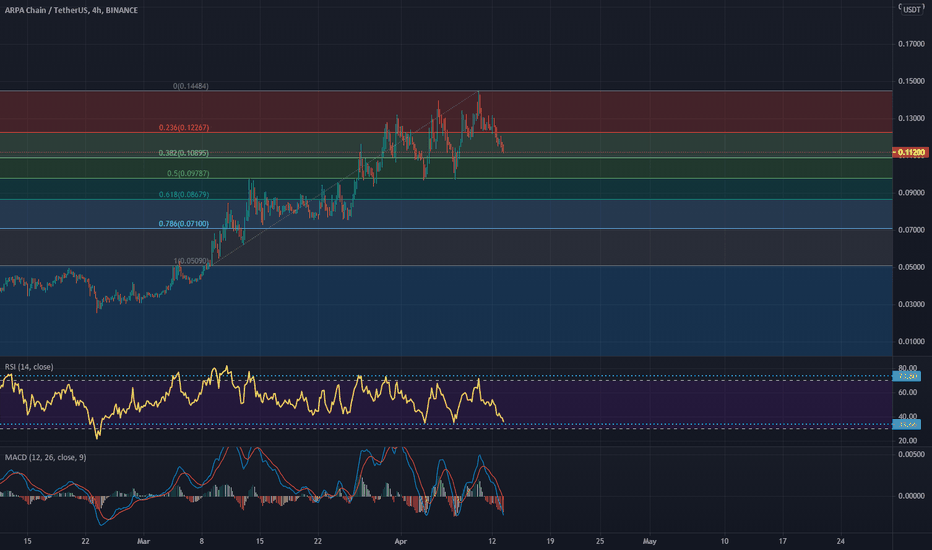Click the 0.07000 price axis value
The height and width of the screenshot is (550, 932).
911,230
